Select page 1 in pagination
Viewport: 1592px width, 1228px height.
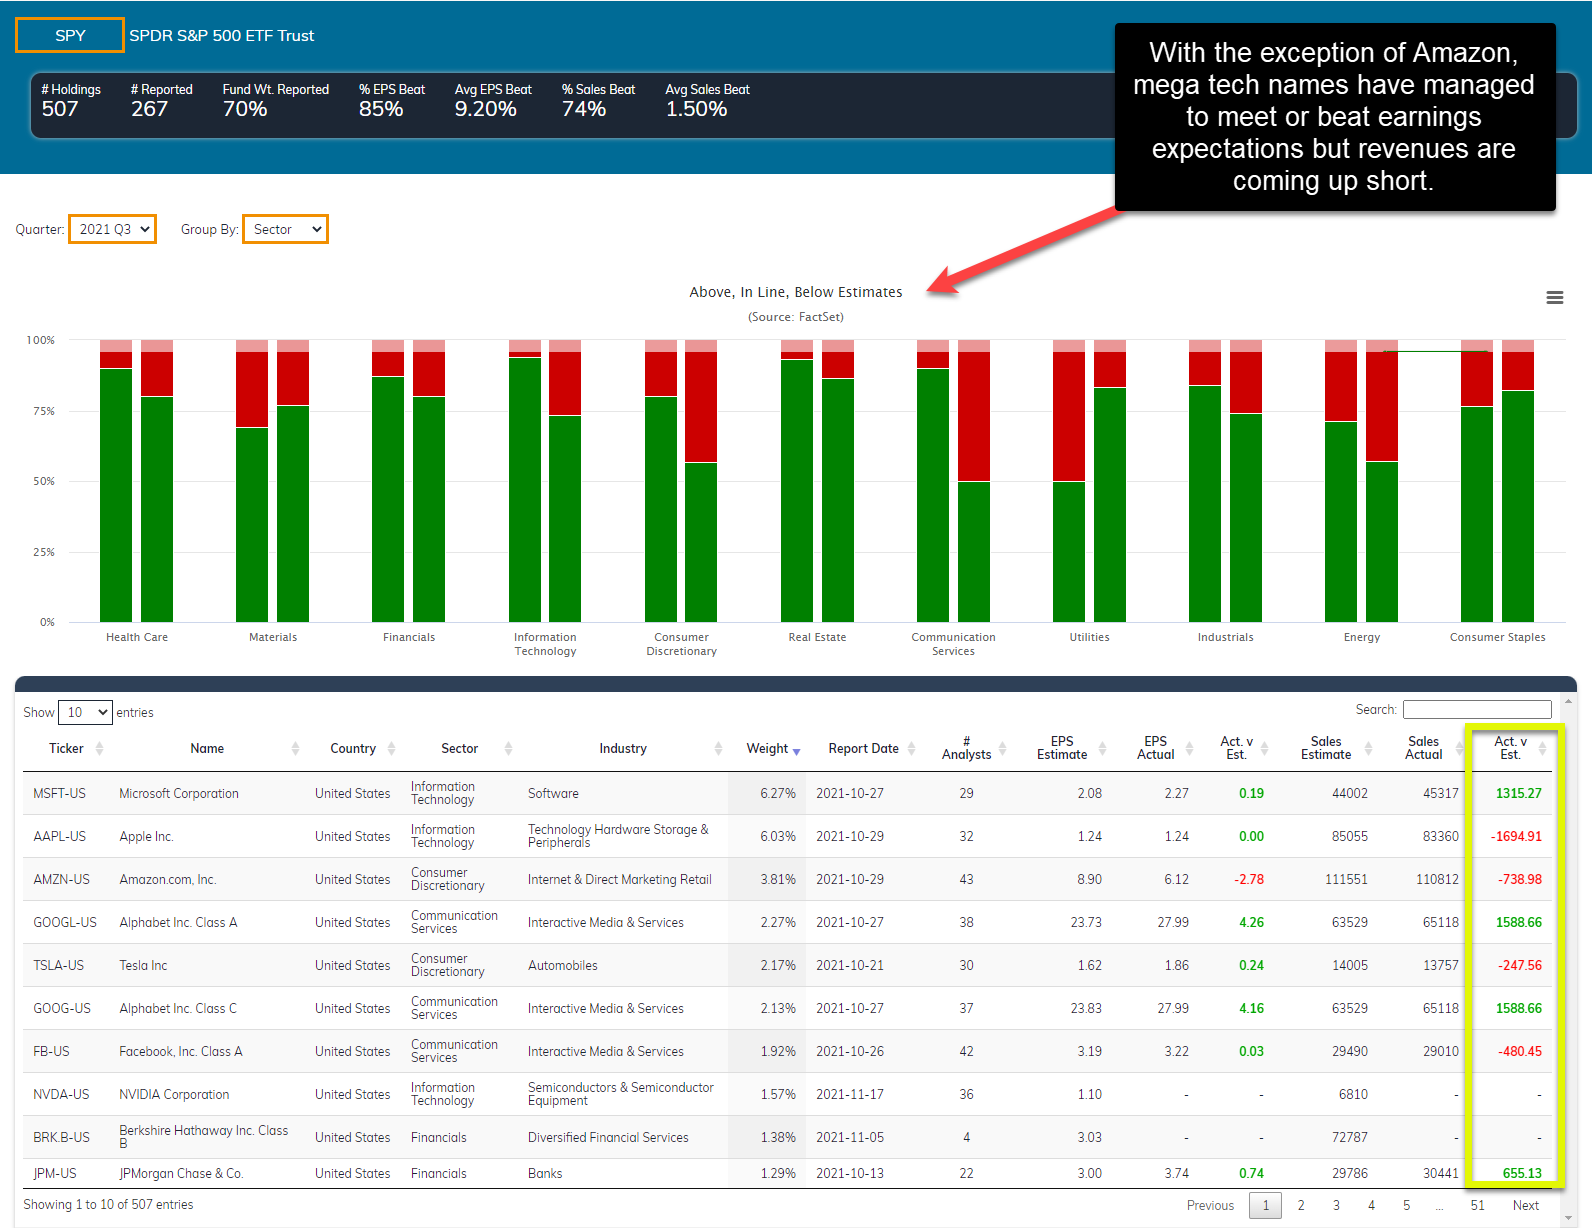click(x=1265, y=1205)
